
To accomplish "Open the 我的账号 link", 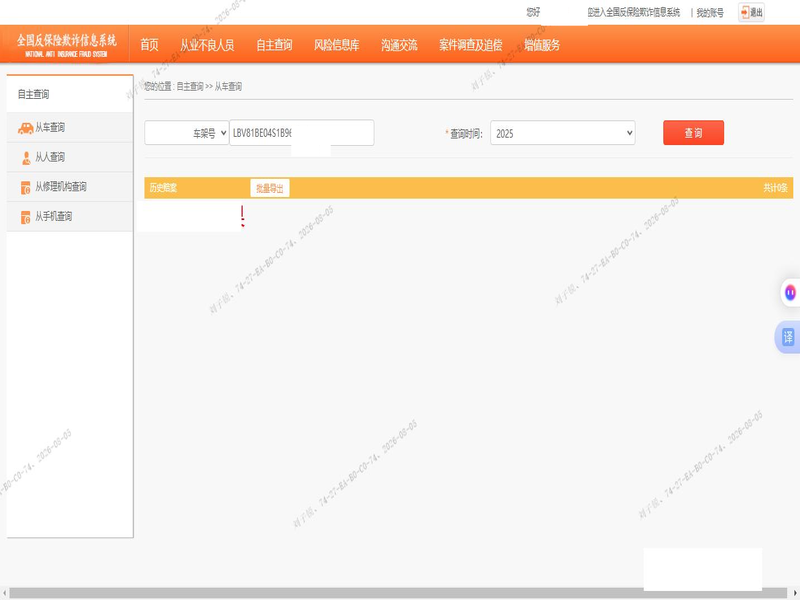I will coord(710,13).
